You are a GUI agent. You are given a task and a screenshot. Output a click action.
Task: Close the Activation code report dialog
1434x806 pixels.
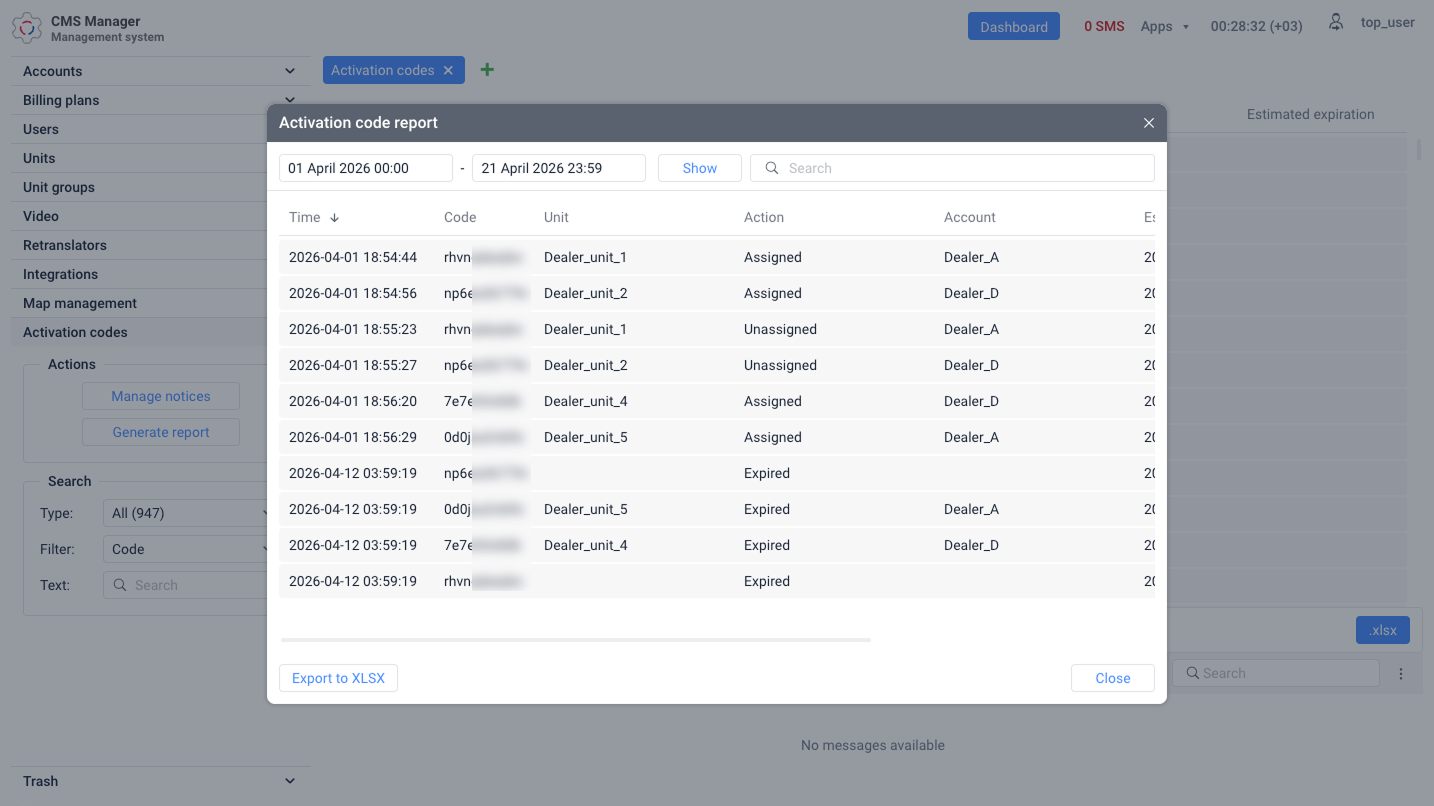pyautogui.click(x=1149, y=123)
